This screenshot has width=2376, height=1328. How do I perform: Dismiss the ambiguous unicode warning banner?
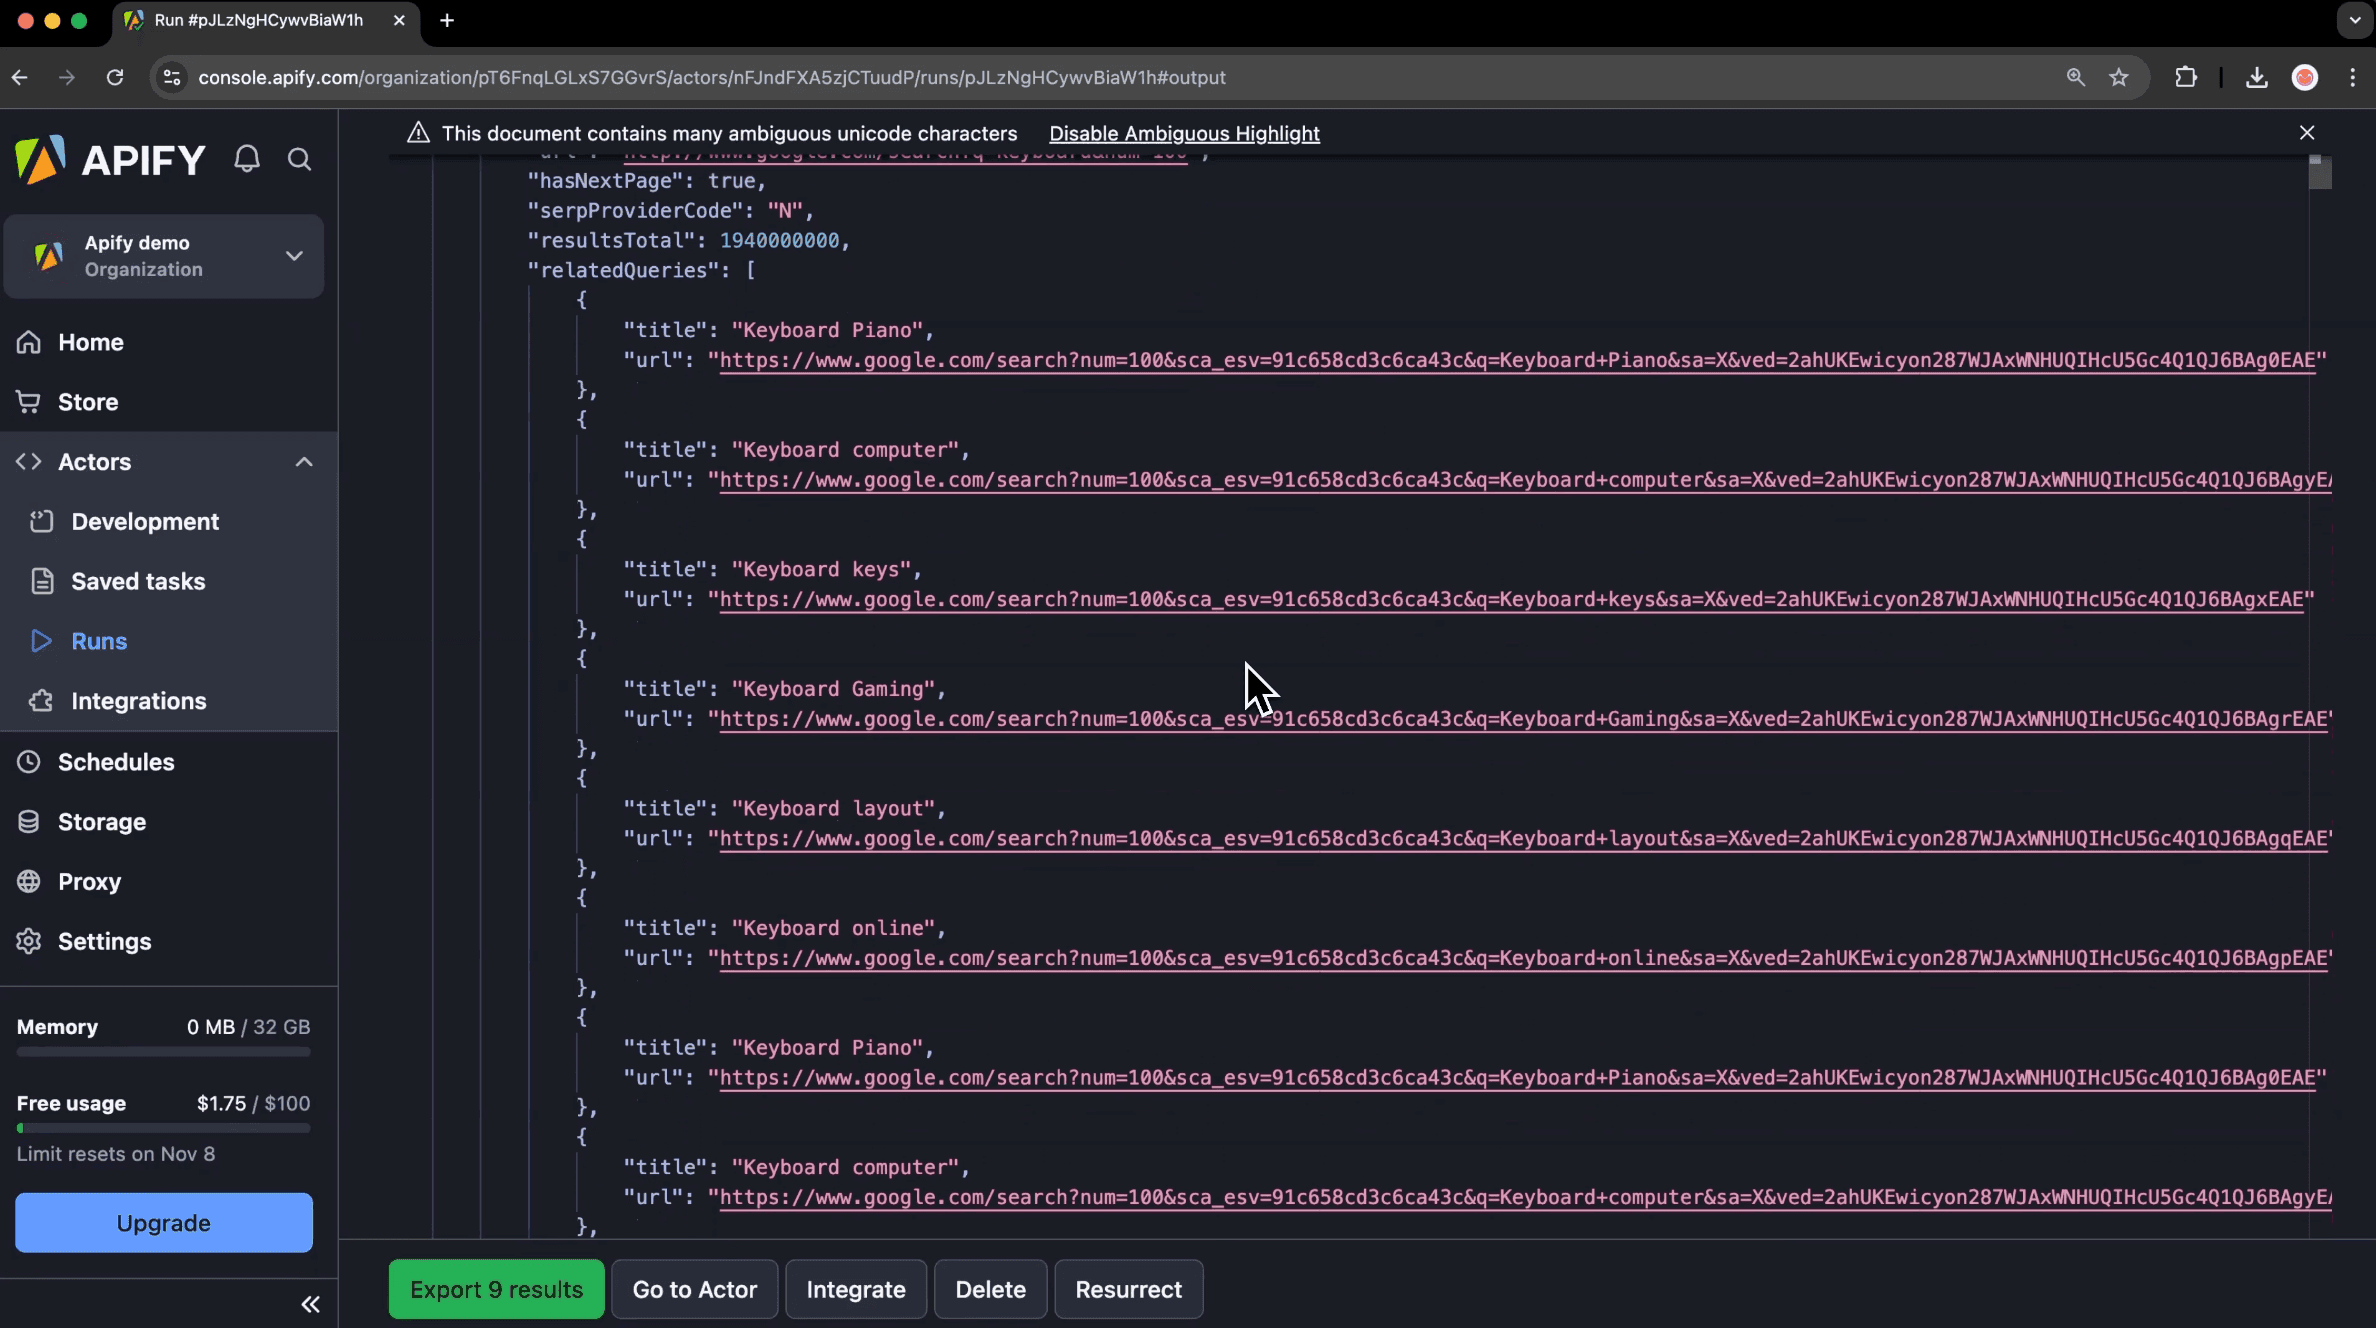(x=2307, y=133)
